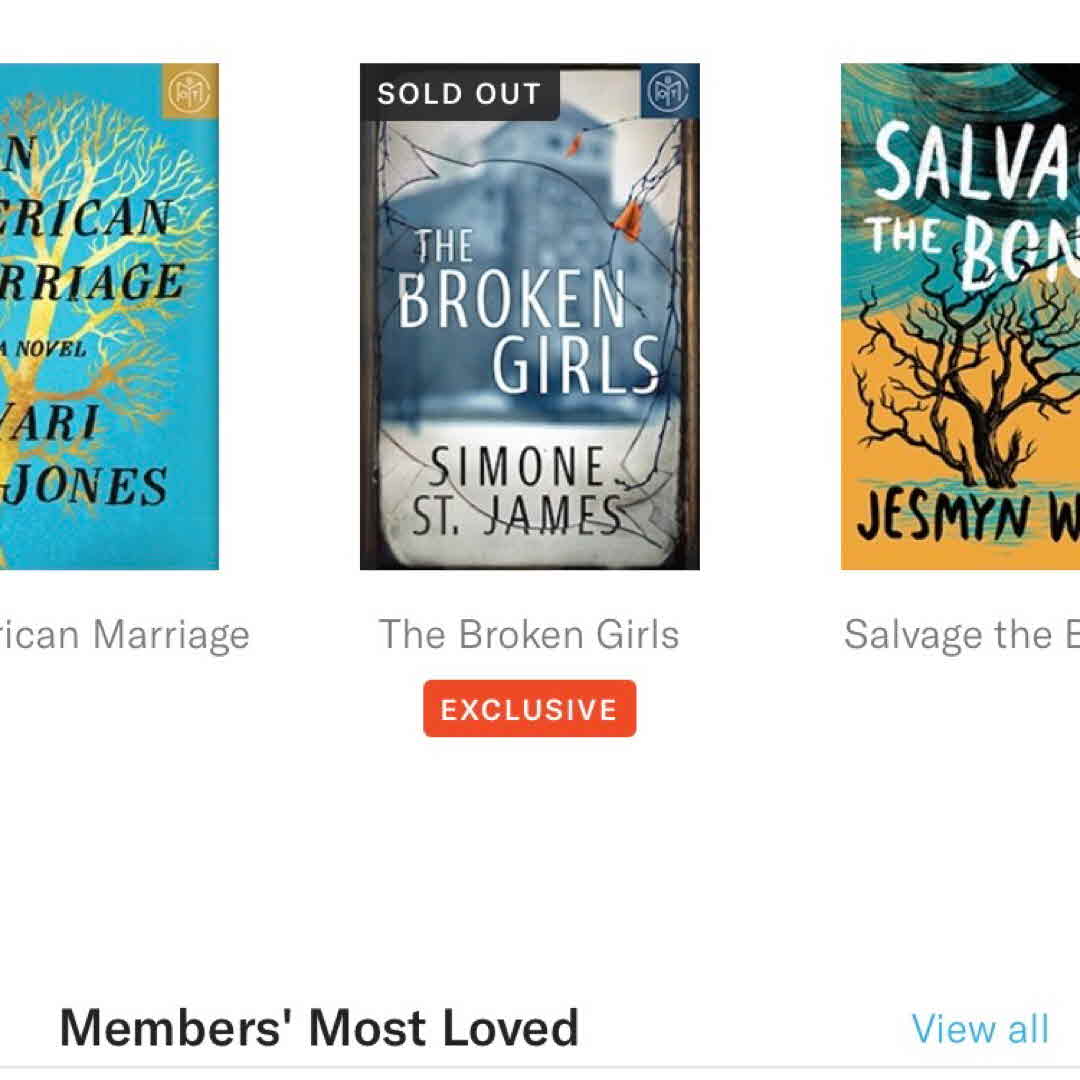This screenshot has height=1080, width=1080.
Task: Click the orange leaf on Broken Girls cover
Action: [627, 220]
